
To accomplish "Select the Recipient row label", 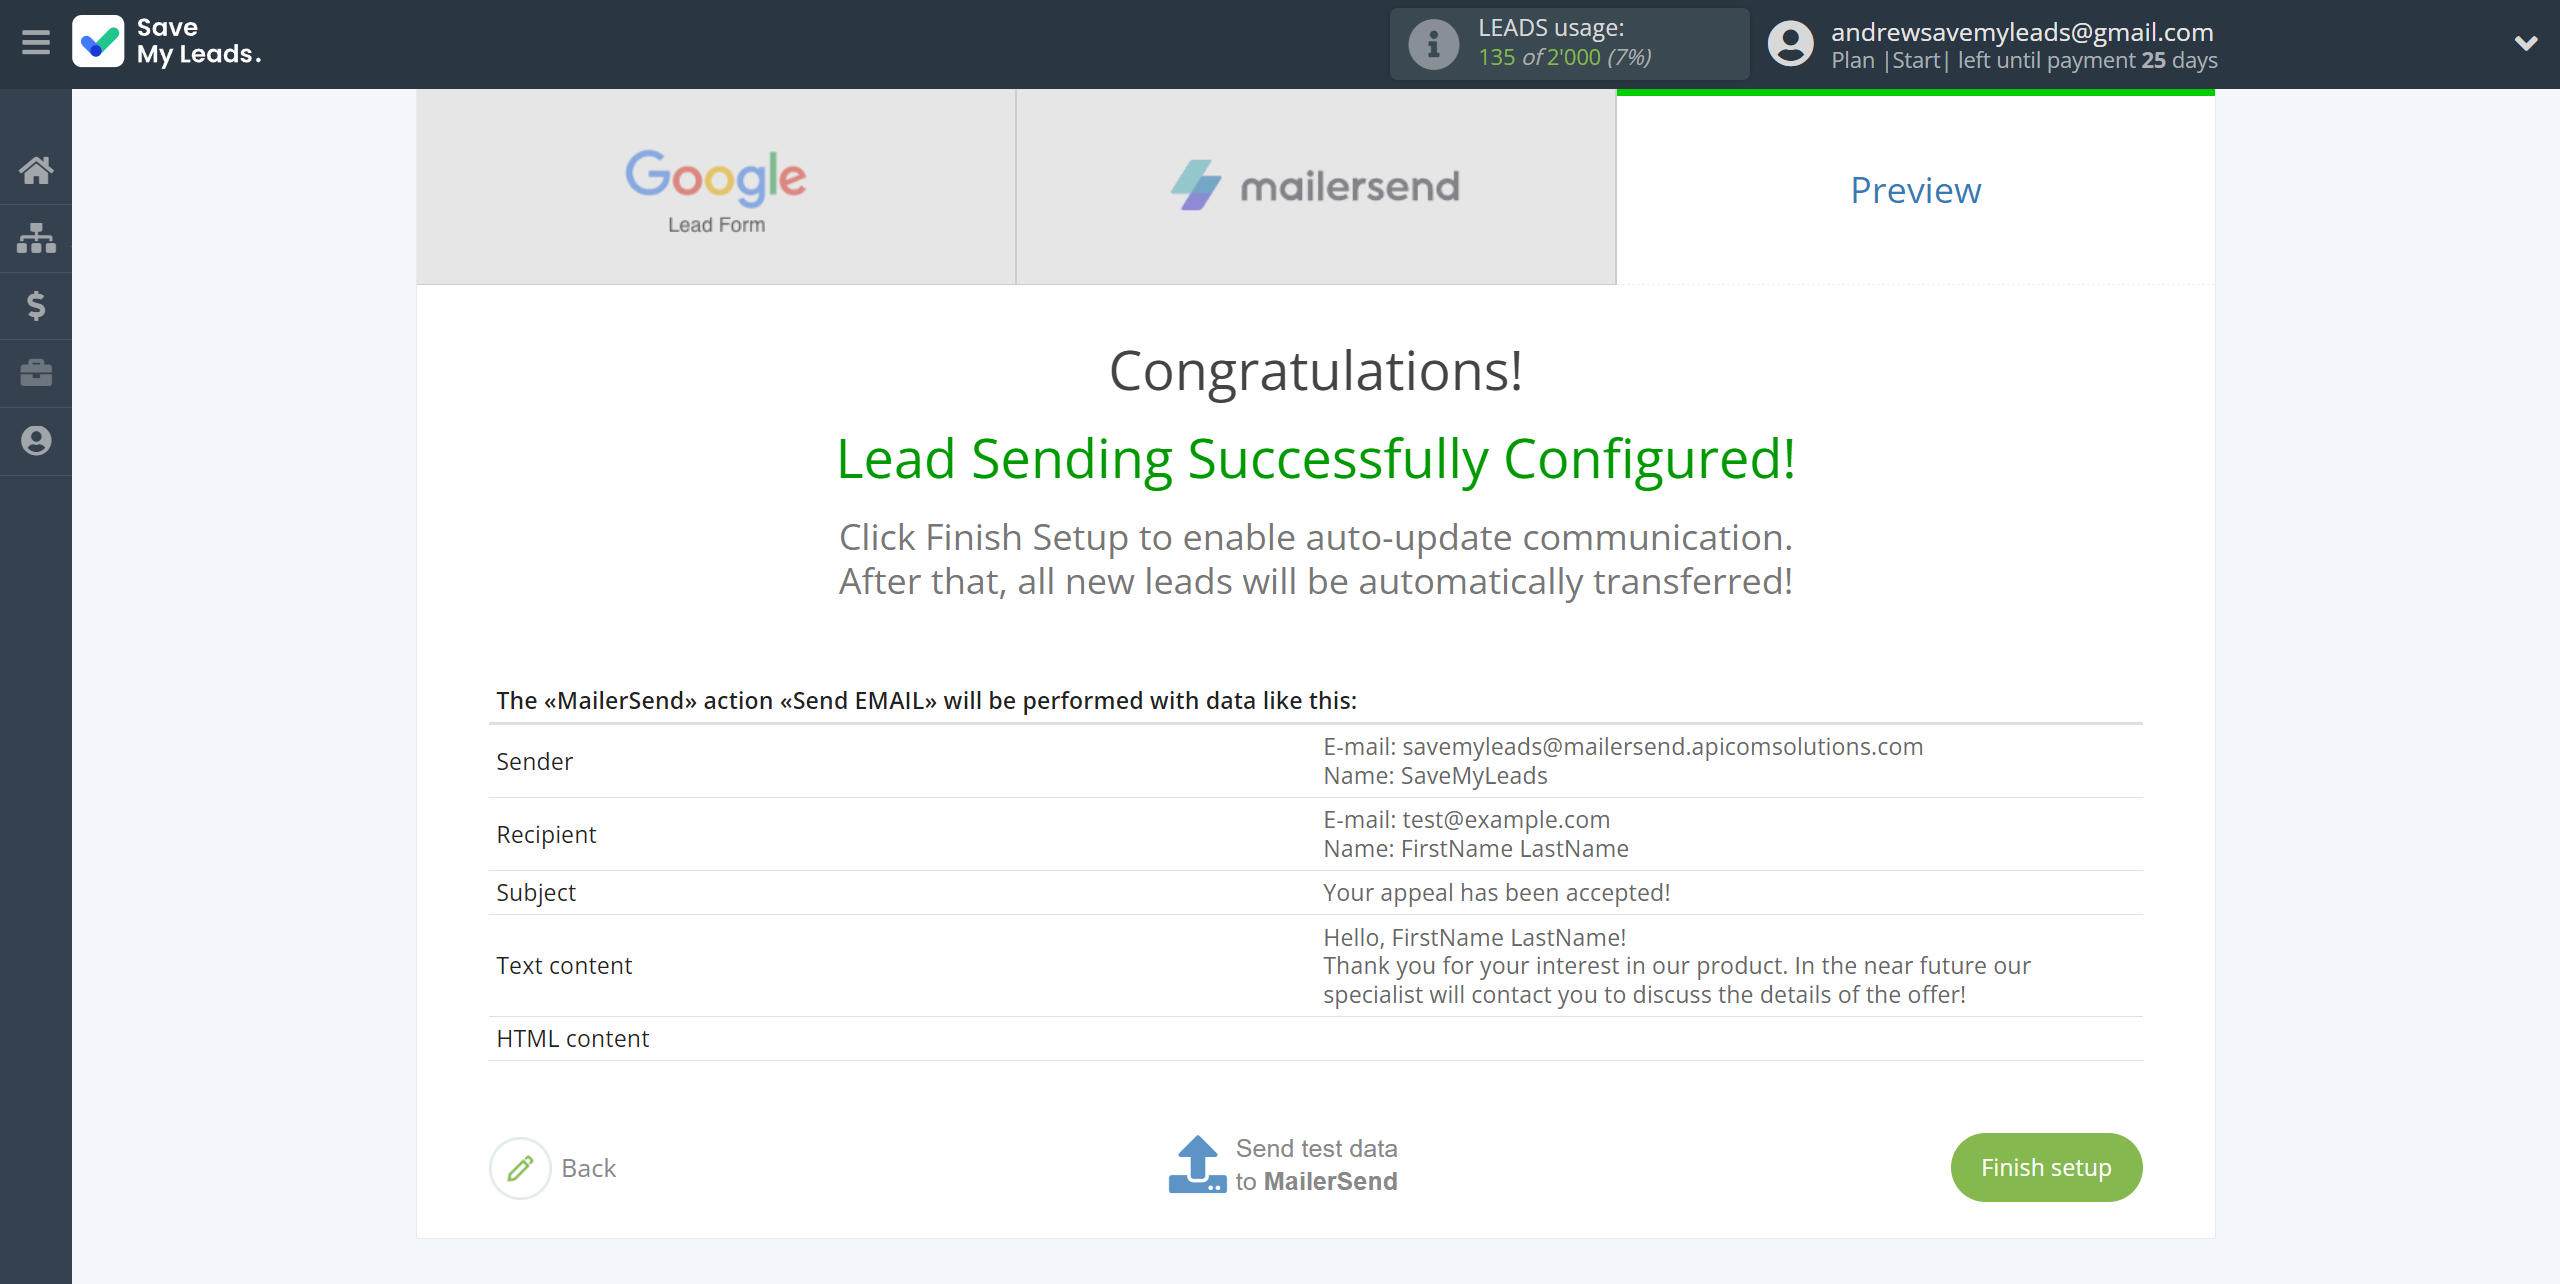I will click(546, 835).
